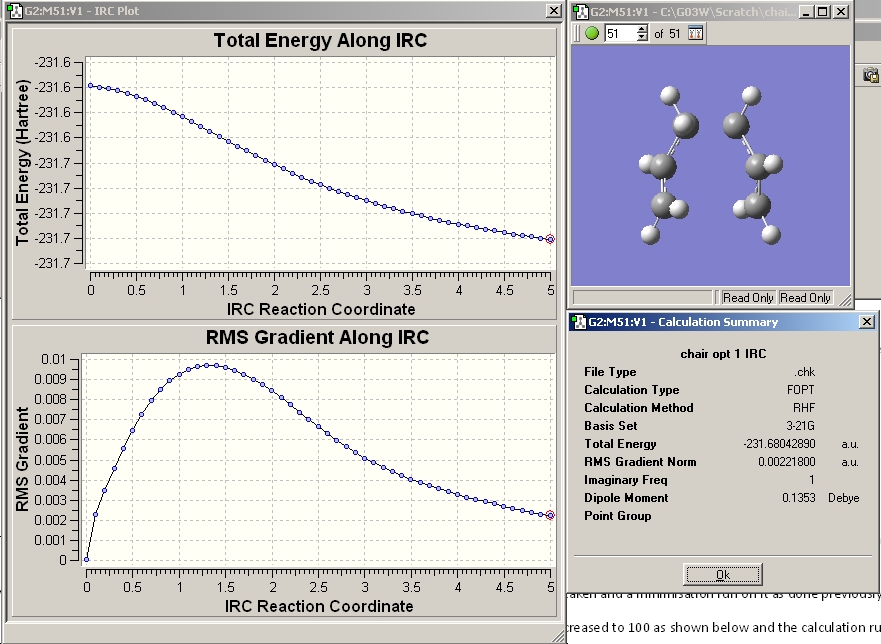Click 'IRC Reaction Coordinate' label under gradient plot
881x644 pixels.
[319, 606]
